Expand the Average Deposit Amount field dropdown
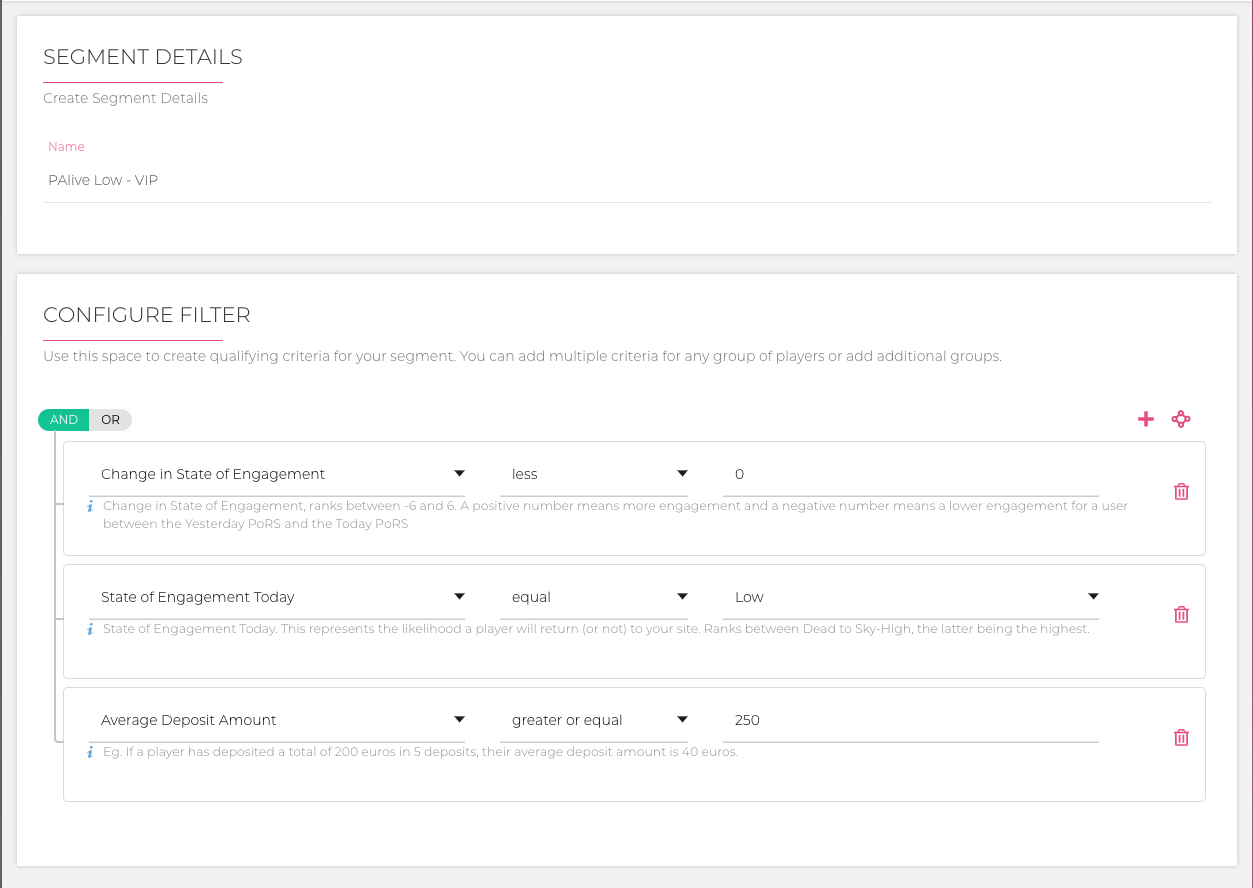 (x=283, y=720)
